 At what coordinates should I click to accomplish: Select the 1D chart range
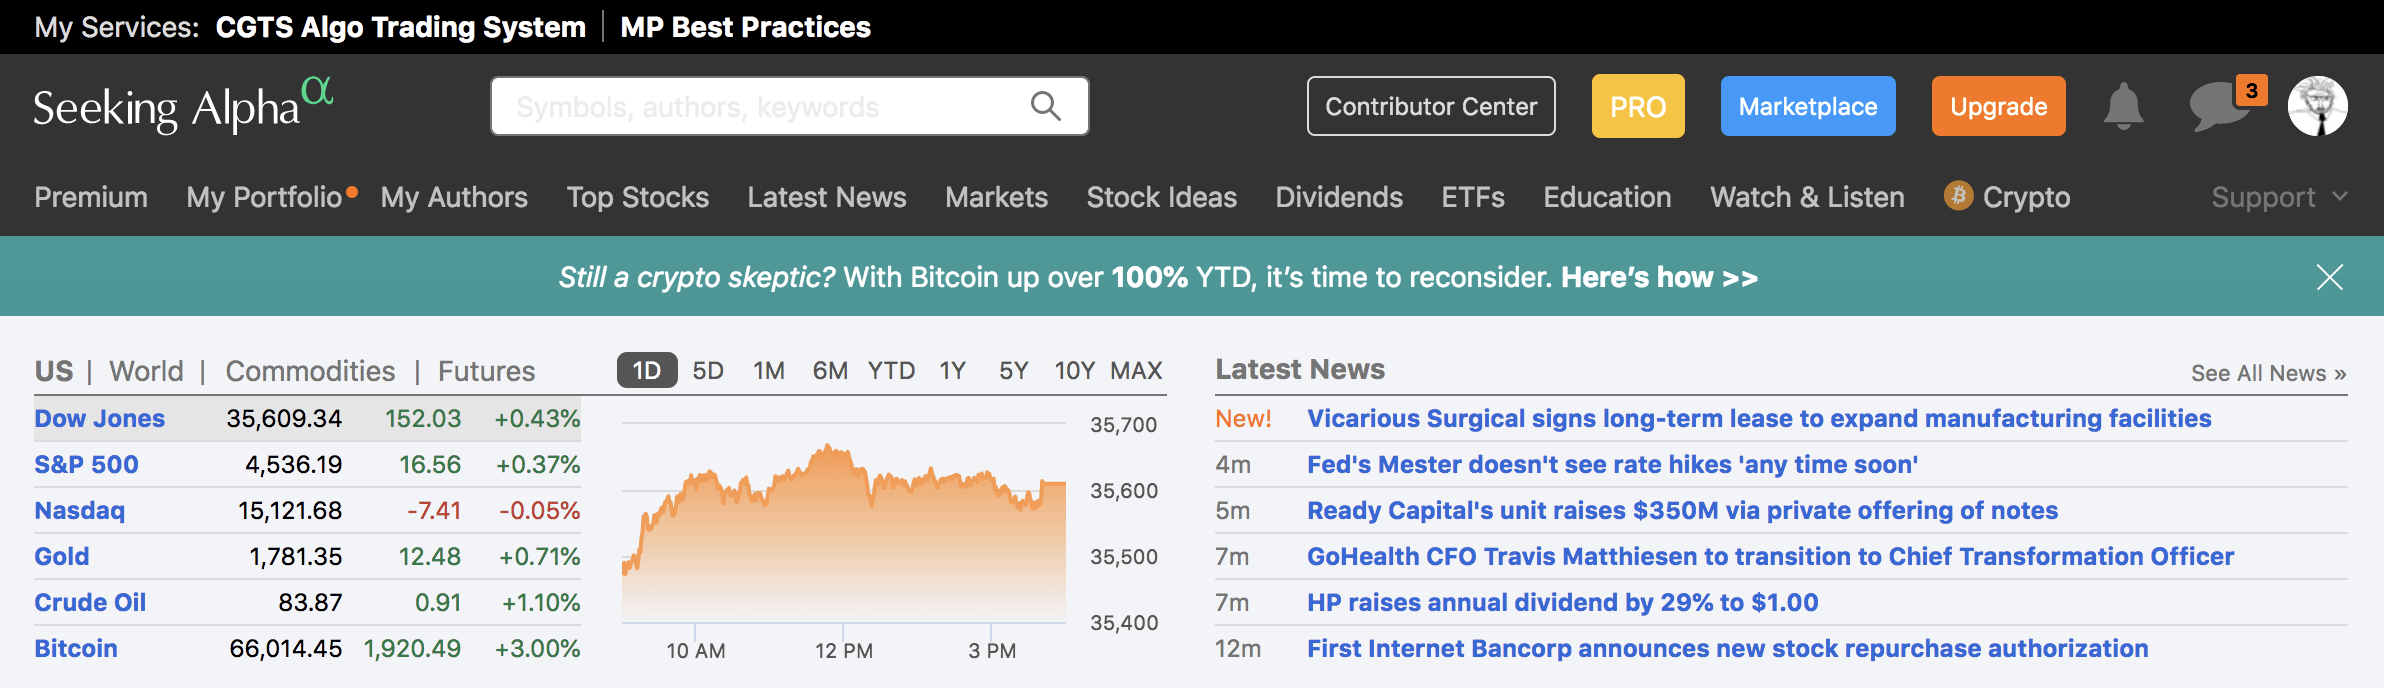click(x=646, y=371)
